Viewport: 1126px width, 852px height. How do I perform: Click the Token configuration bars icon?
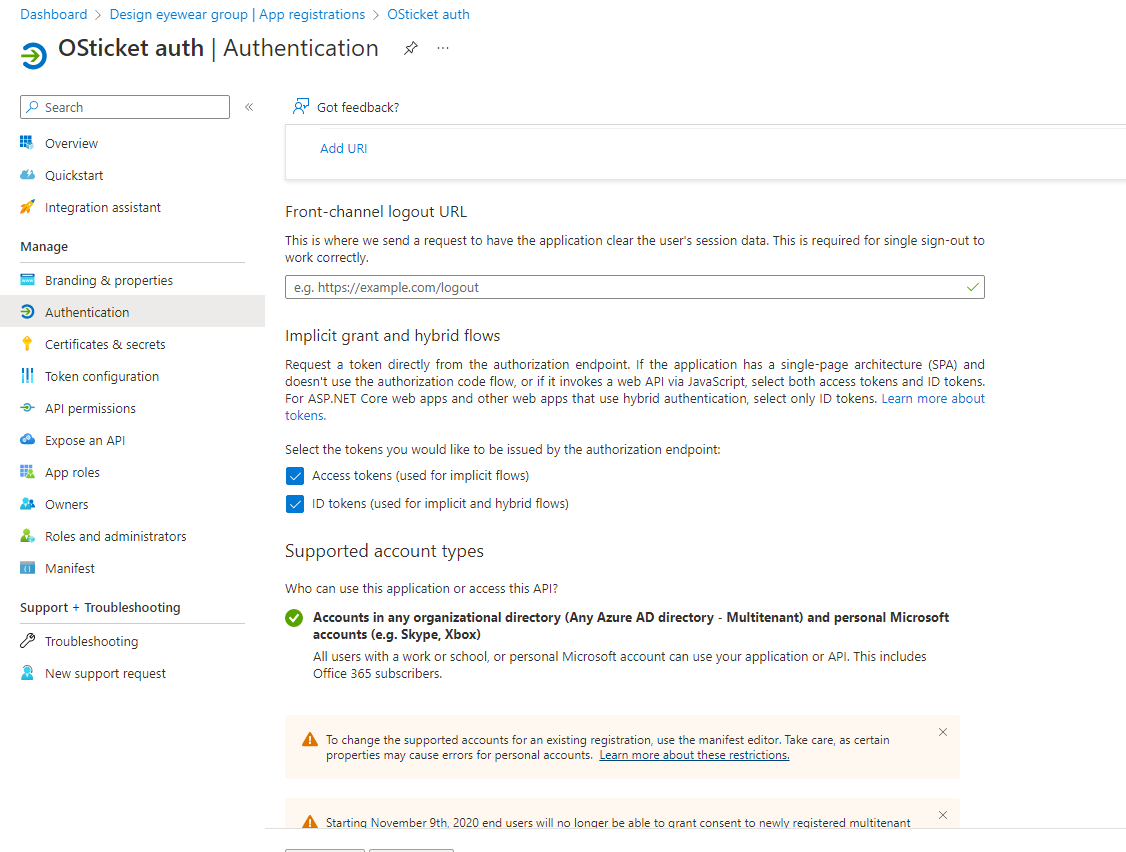pyautogui.click(x=27, y=376)
